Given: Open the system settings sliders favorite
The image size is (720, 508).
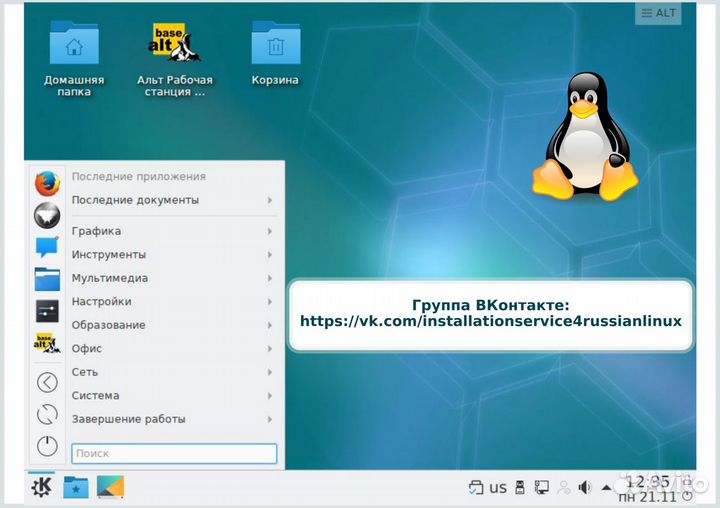Looking at the screenshot, I should [47, 311].
